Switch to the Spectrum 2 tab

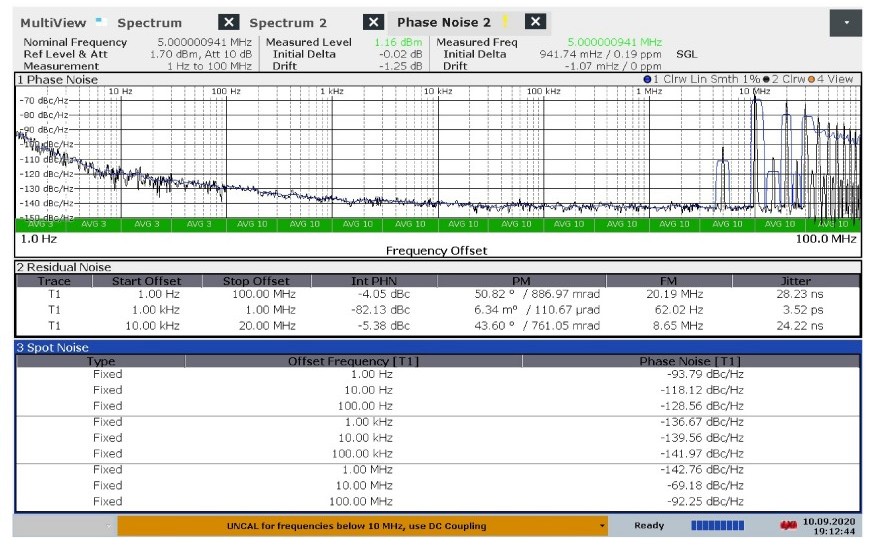pyautogui.click(x=288, y=22)
